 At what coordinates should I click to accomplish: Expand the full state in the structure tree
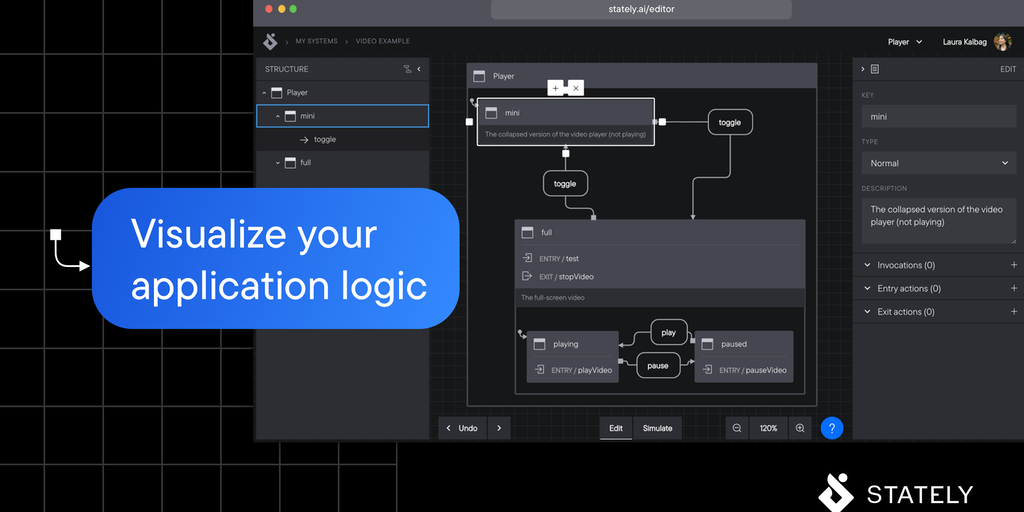[278, 162]
